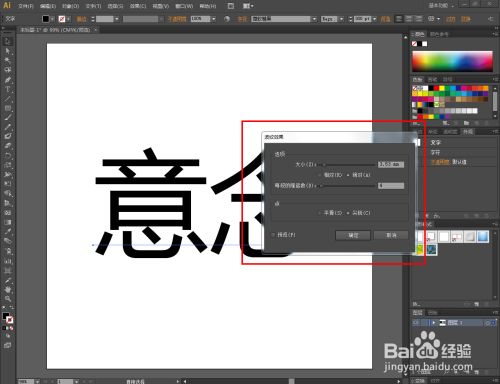Select the Shape Builder tool
Viewport: 500px width, 384px height.
8,193
